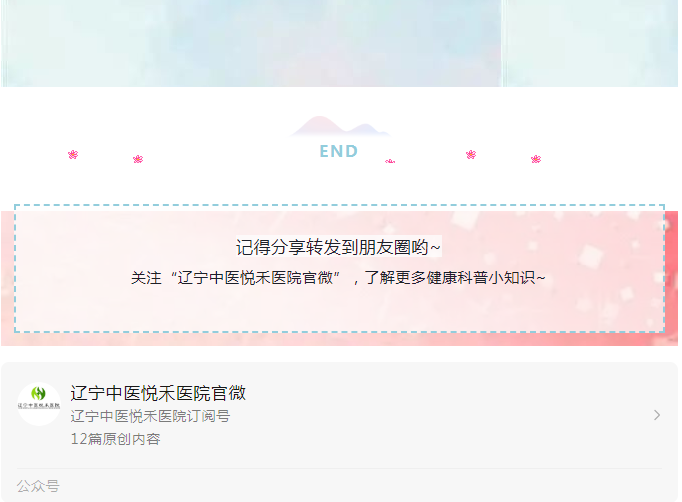Click the right chevron on account card
This screenshot has height=502, width=682.
point(657,415)
